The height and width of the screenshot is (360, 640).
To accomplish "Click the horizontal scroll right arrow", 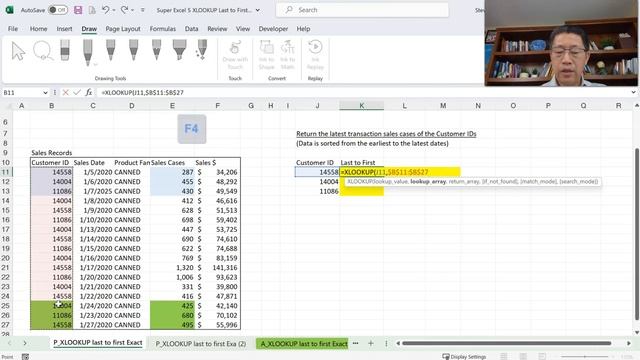I will (629, 344).
